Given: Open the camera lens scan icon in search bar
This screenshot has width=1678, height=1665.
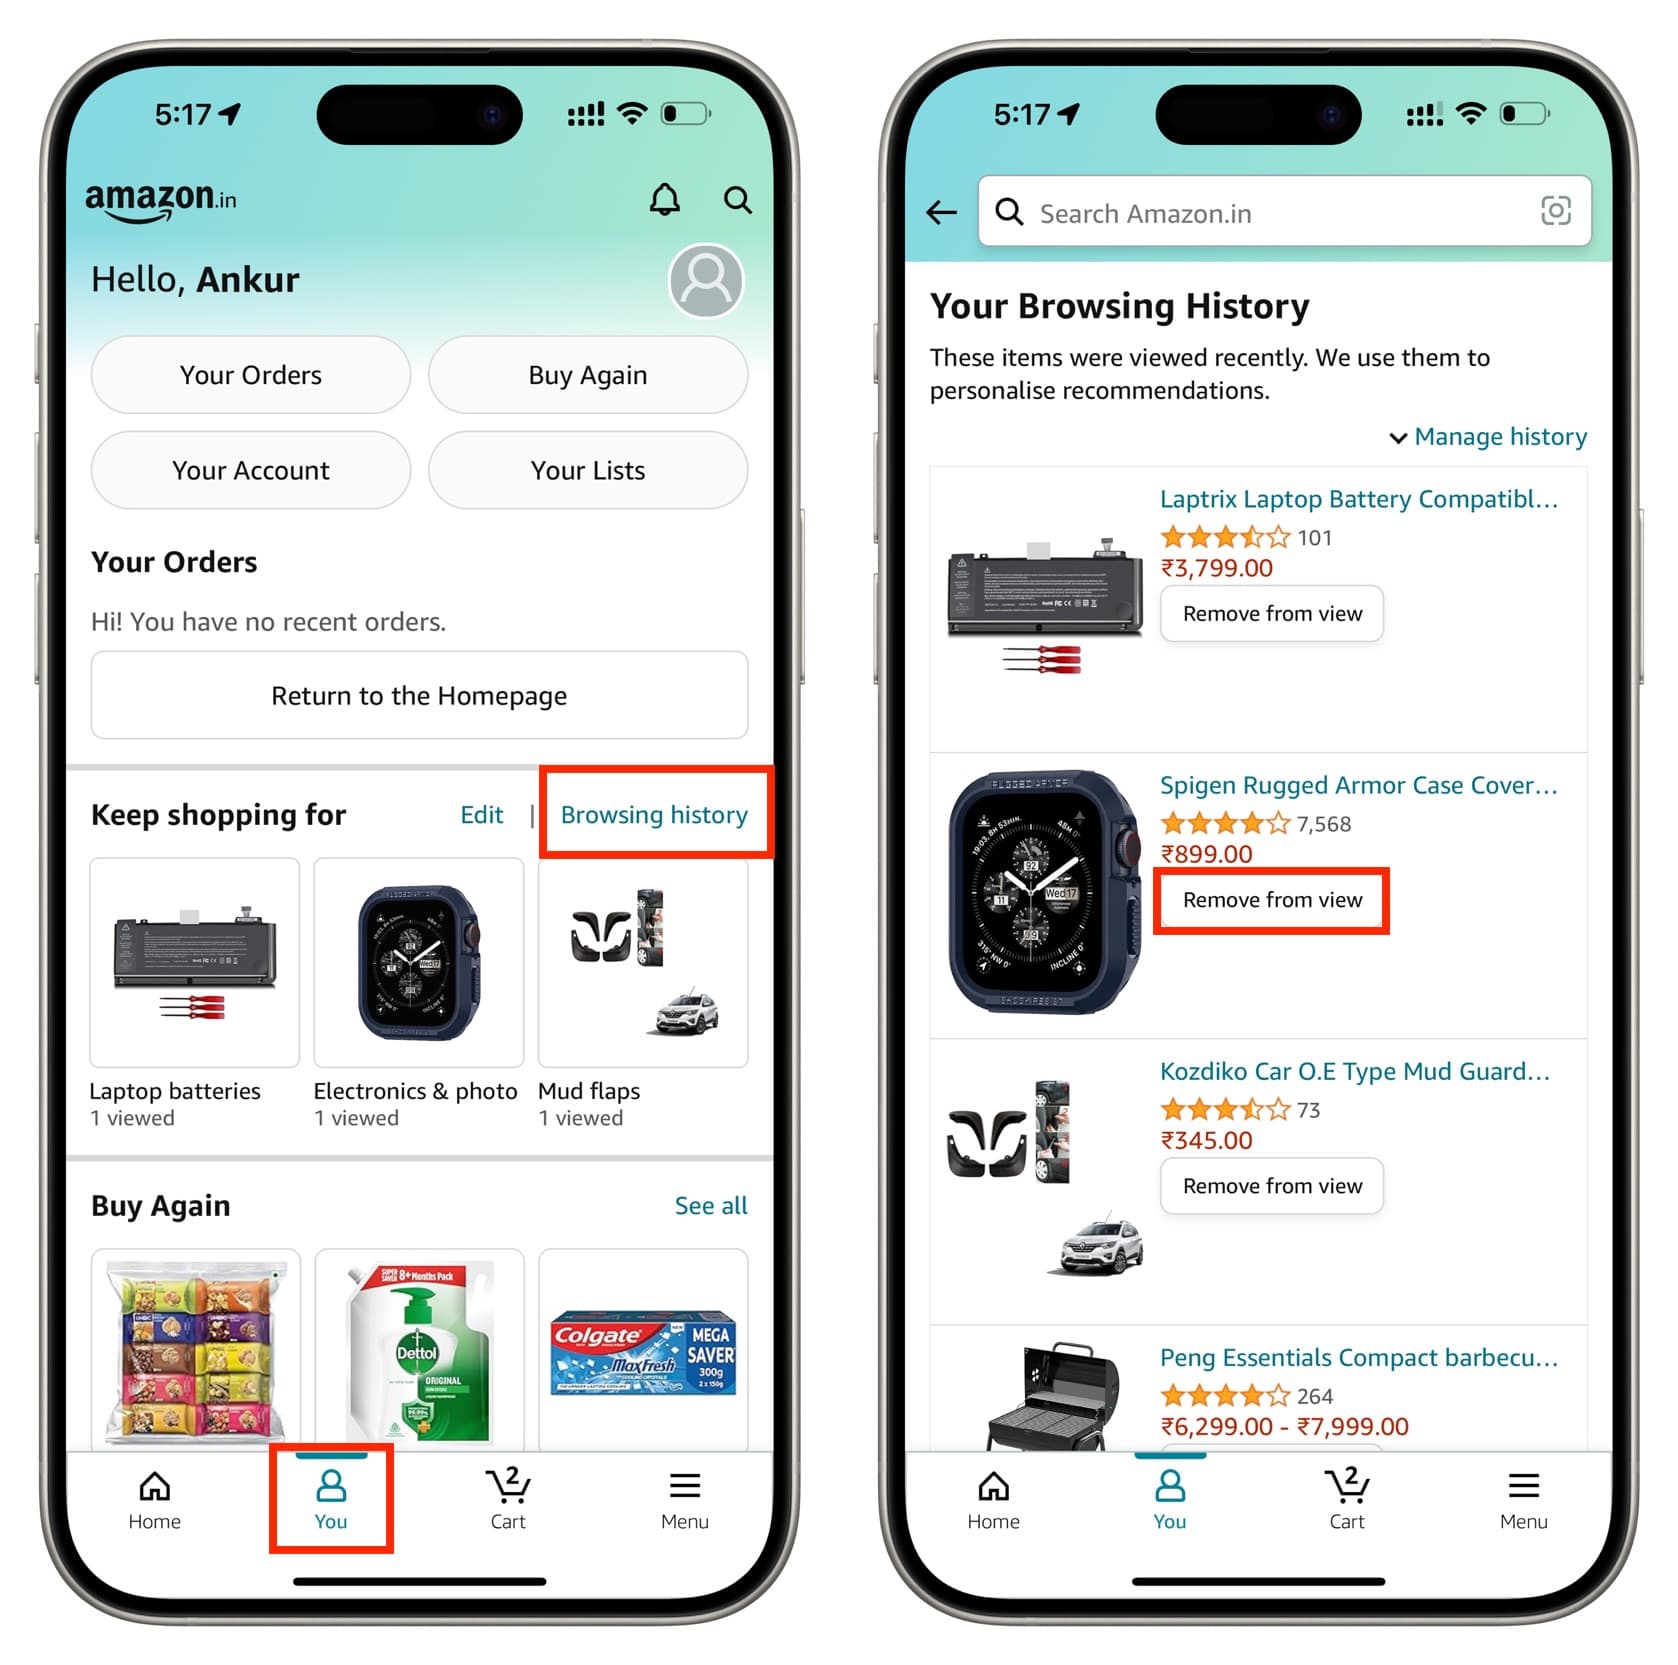Looking at the screenshot, I should pyautogui.click(x=1555, y=211).
